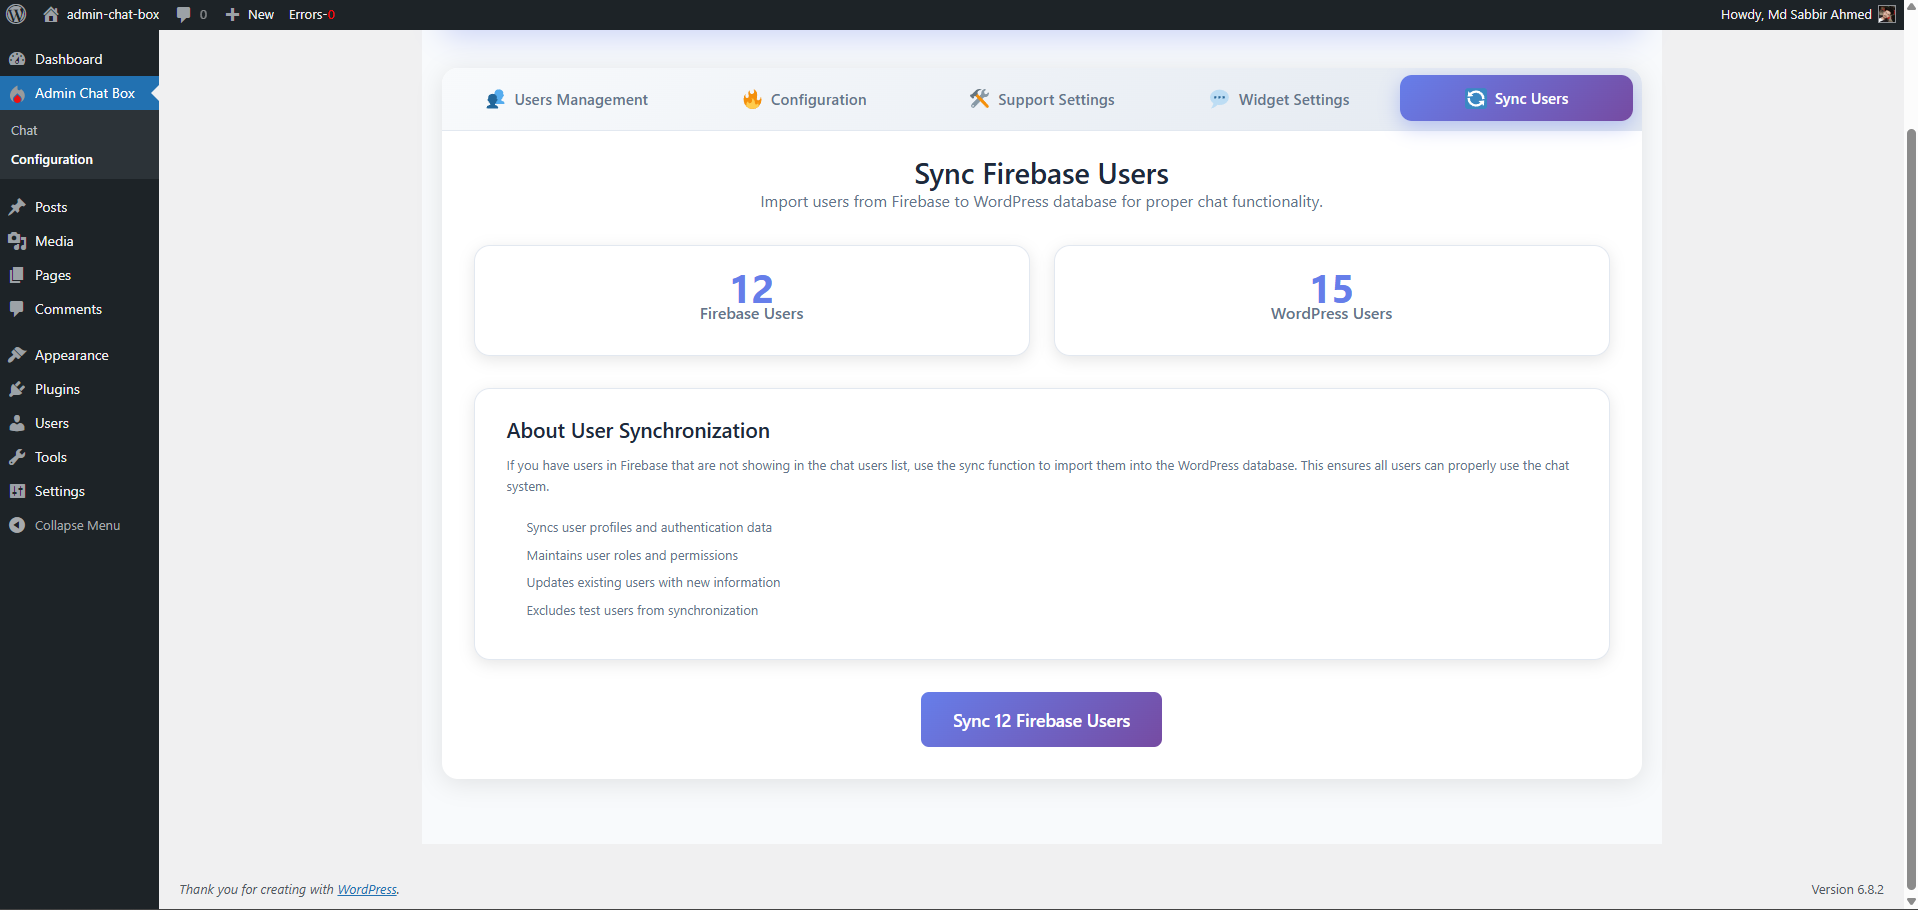Open the Support Settings tab
The height and width of the screenshot is (910, 1918).
point(1042,99)
